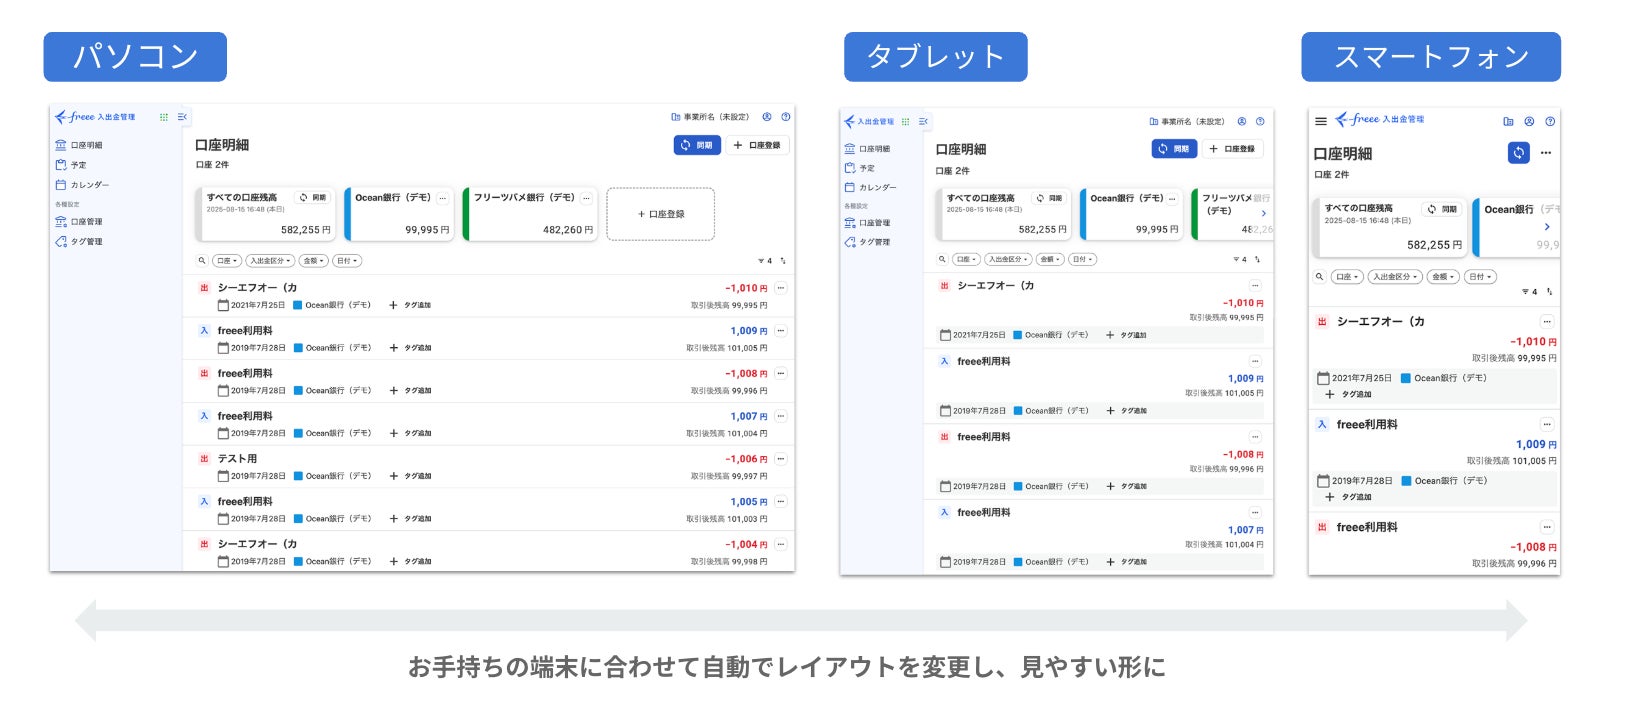Image resolution: width=1651 pixels, height=701 pixels.
Task: Expand 口座 filter in PC view
Action: click(x=226, y=261)
